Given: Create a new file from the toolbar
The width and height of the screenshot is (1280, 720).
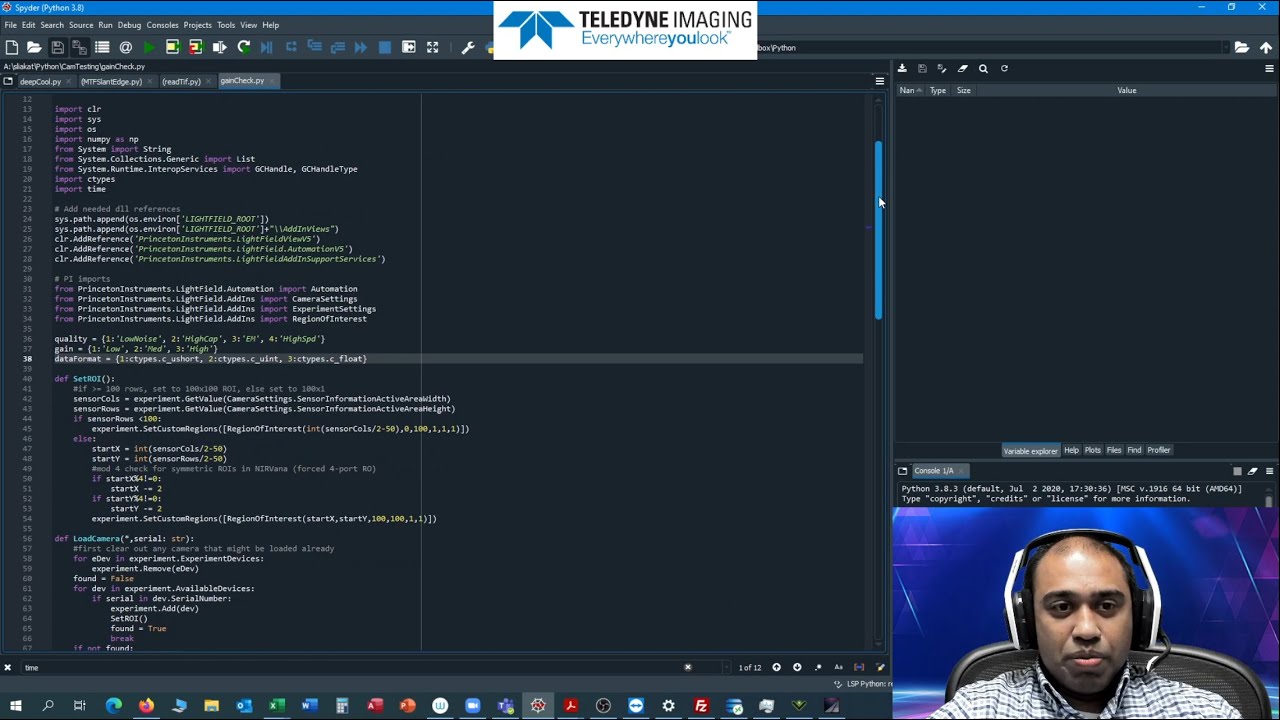Looking at the screenshot, I should point(11,47).
